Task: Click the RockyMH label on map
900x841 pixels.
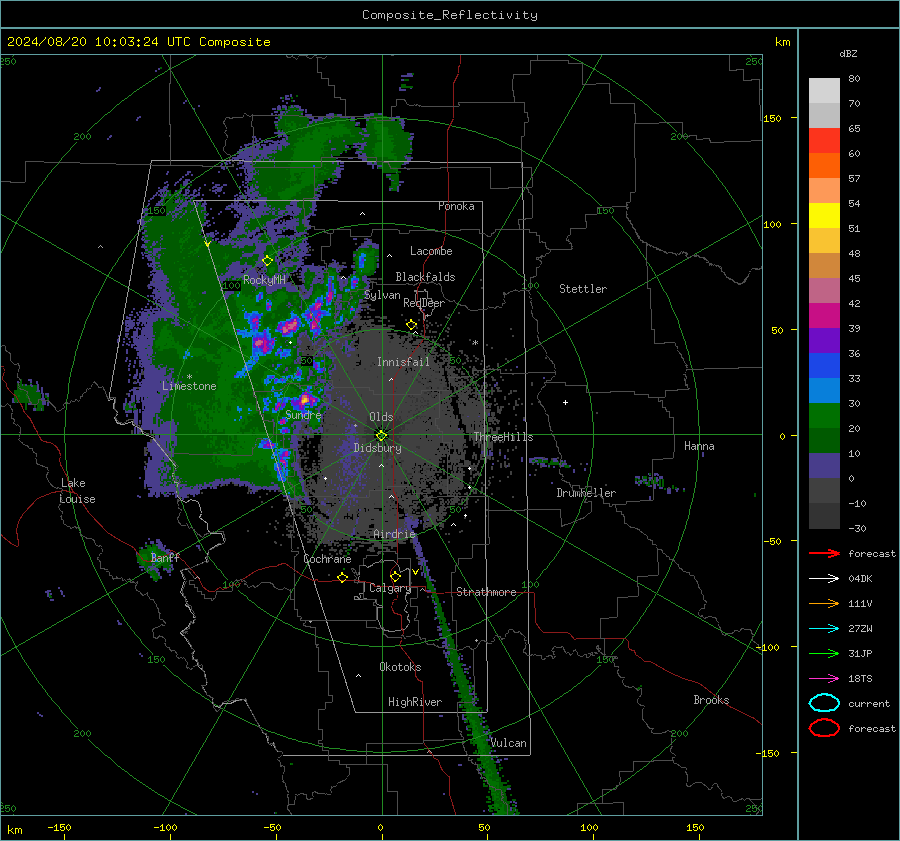Action: 264,280
